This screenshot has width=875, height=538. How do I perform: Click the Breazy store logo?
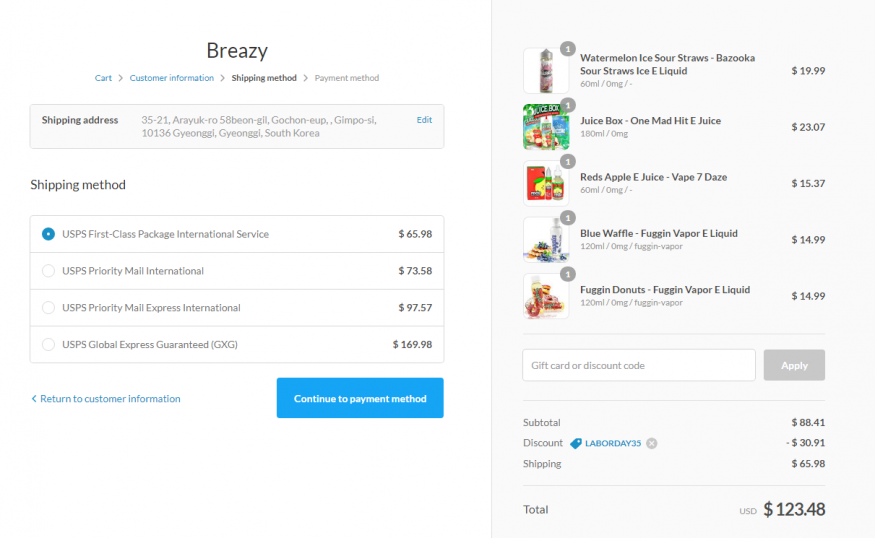237,50
